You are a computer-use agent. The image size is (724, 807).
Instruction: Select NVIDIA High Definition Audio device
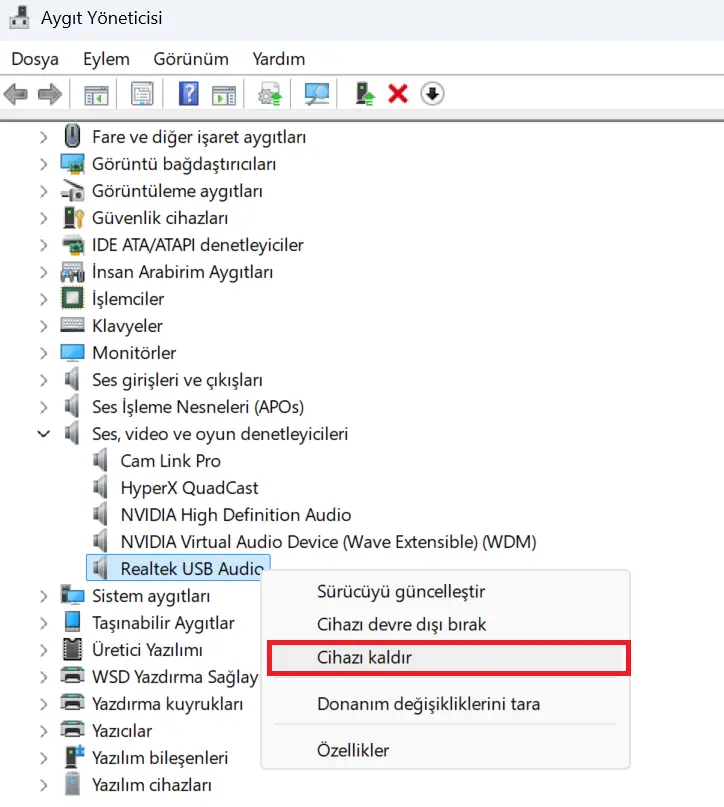point(236,515)
